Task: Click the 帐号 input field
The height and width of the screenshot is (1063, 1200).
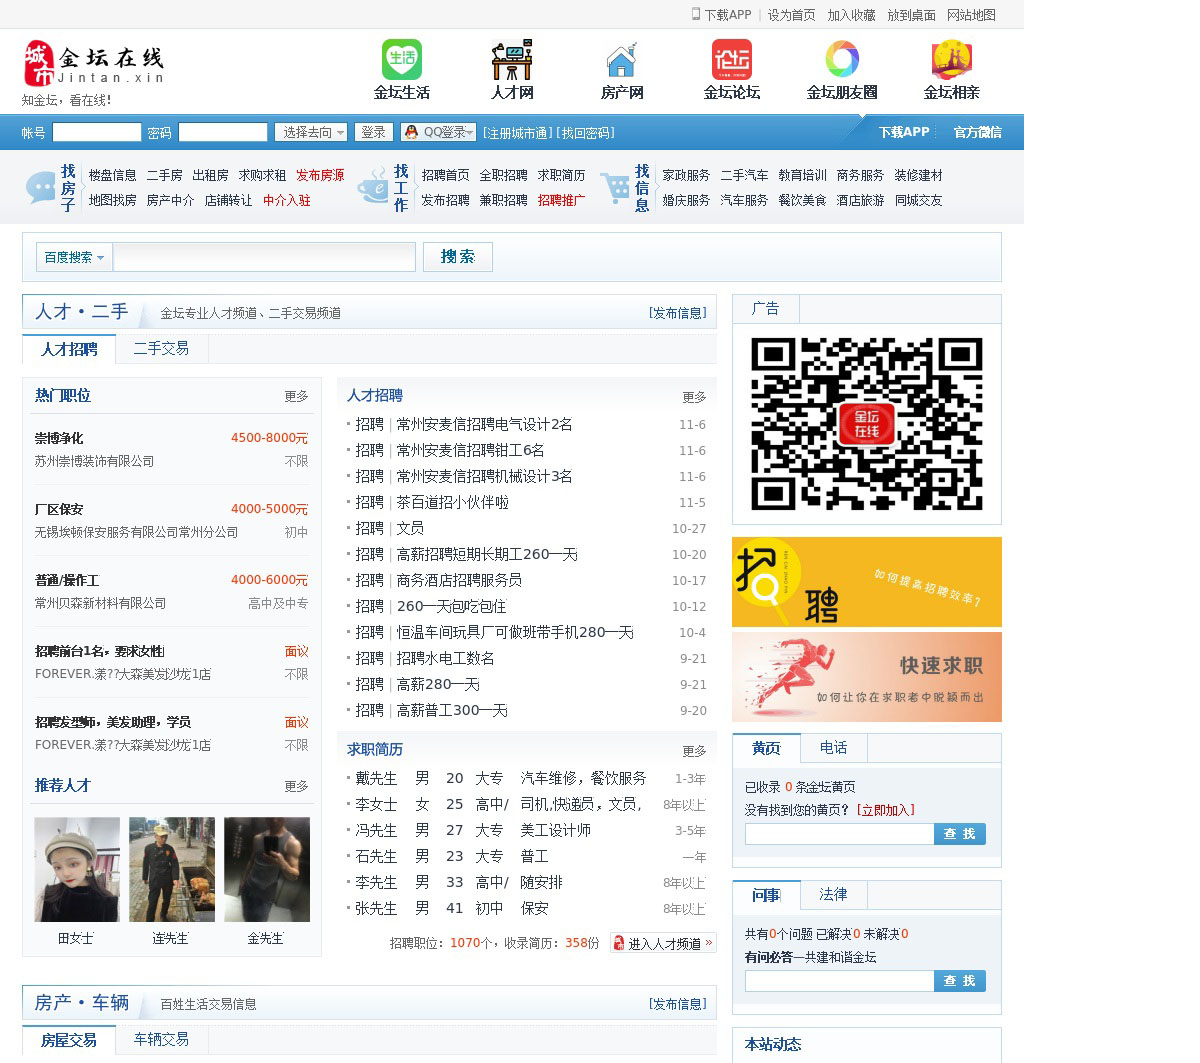Action: (x=97, y=132)
